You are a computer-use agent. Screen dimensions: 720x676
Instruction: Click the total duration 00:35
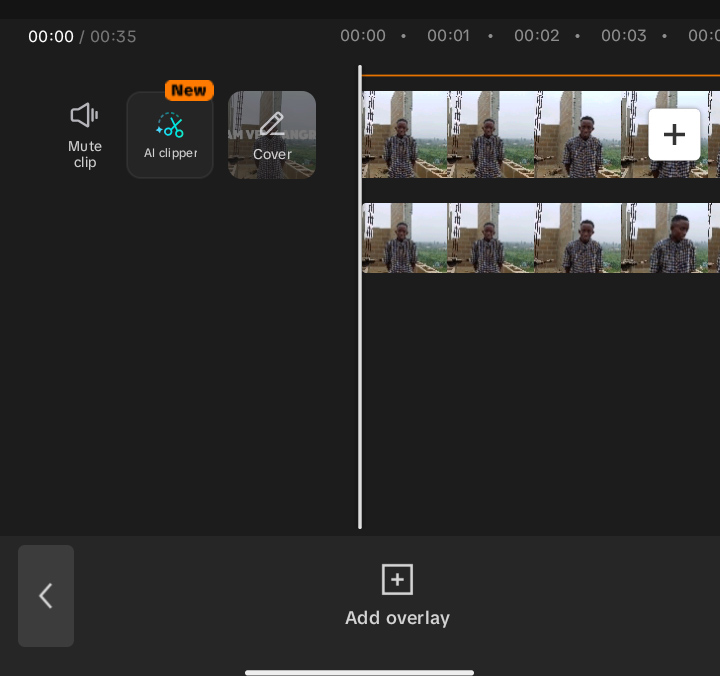[x=113, y=37]
